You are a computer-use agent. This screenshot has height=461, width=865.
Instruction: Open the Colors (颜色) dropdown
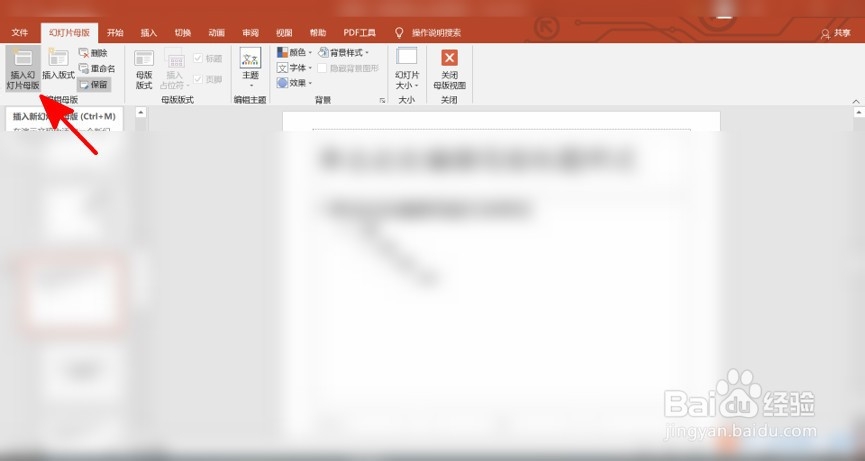point(295,53)
